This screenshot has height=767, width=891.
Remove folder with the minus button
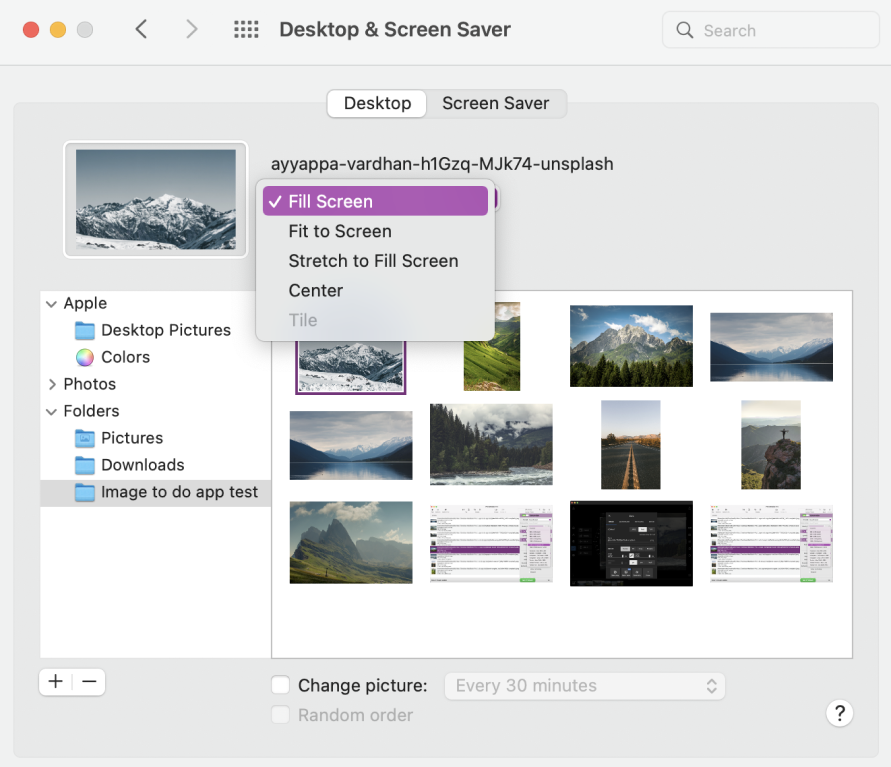click(x=89, y=681)
